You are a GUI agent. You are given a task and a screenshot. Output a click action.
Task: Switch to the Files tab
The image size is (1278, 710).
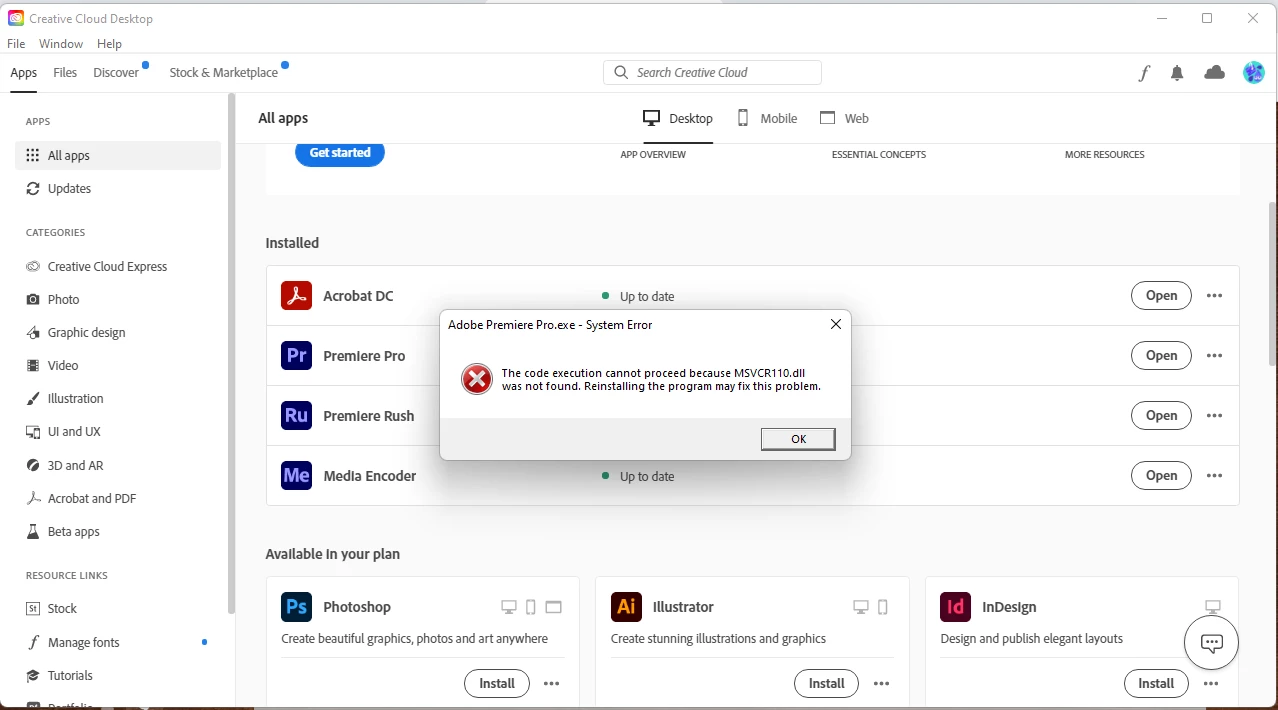(x=65, y=73)
